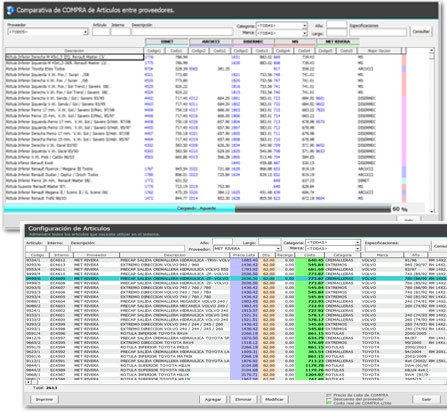Click code 9734 in Toyota Etios row
This screenshot has width=447, height=412.
click(x=149, y=69)
